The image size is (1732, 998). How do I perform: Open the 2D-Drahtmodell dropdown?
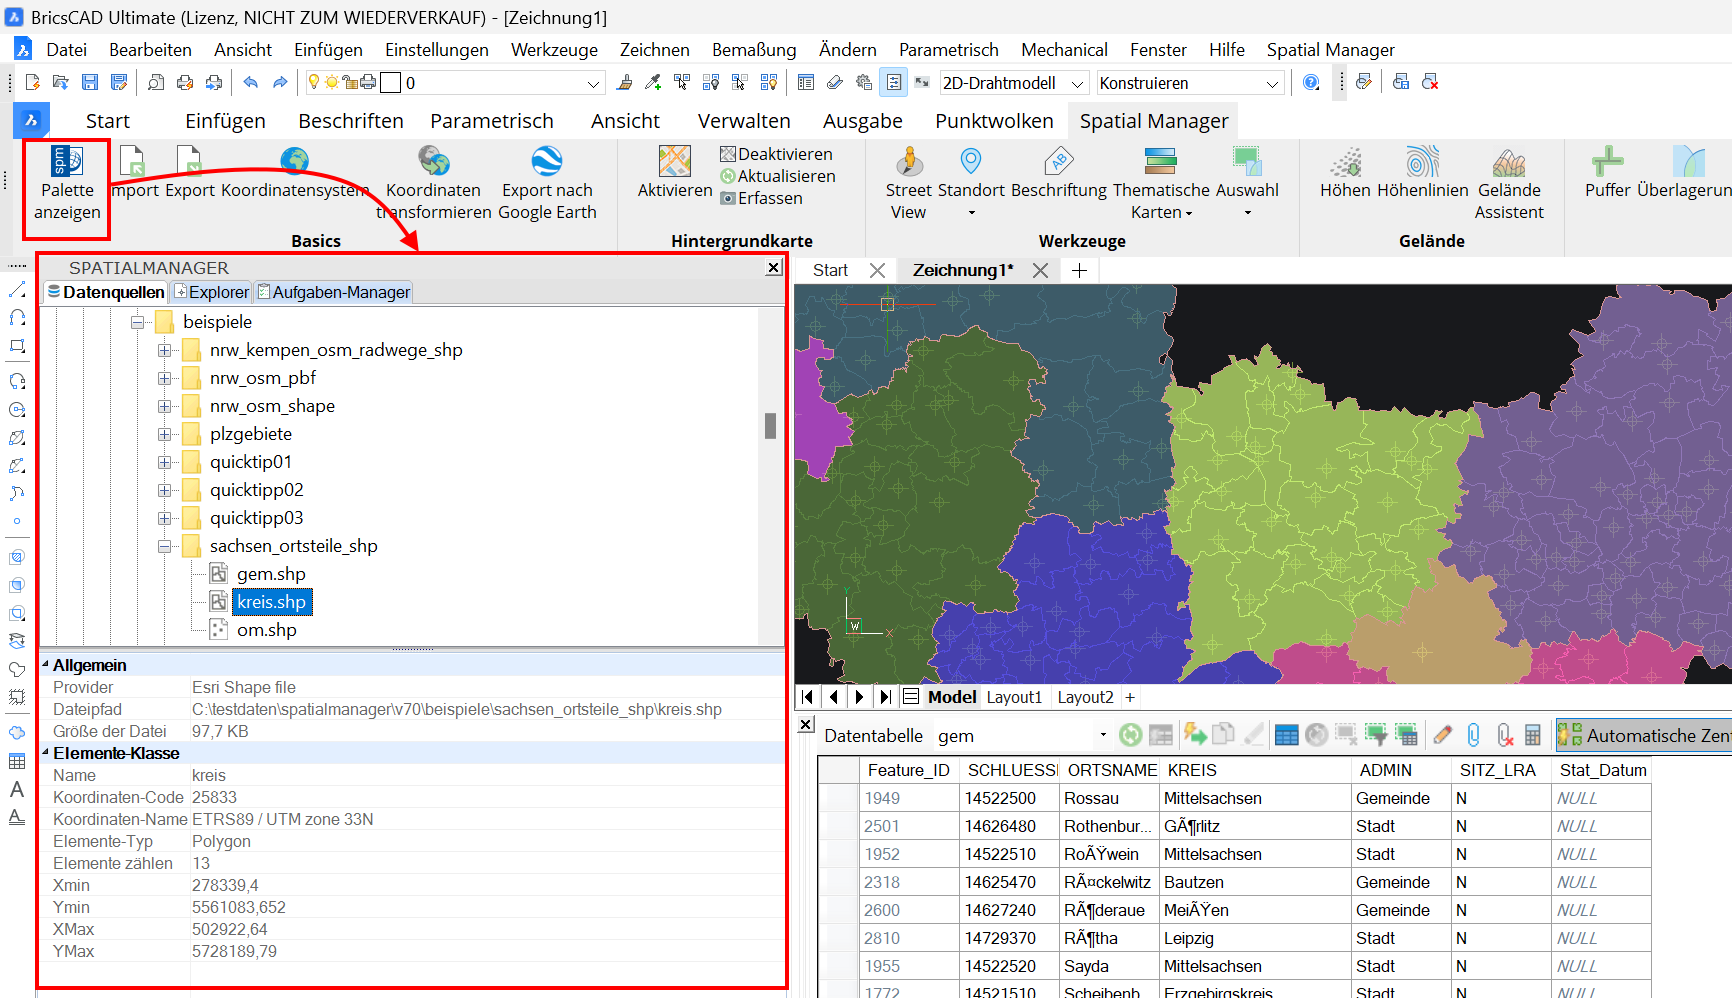coord(1077,82)
